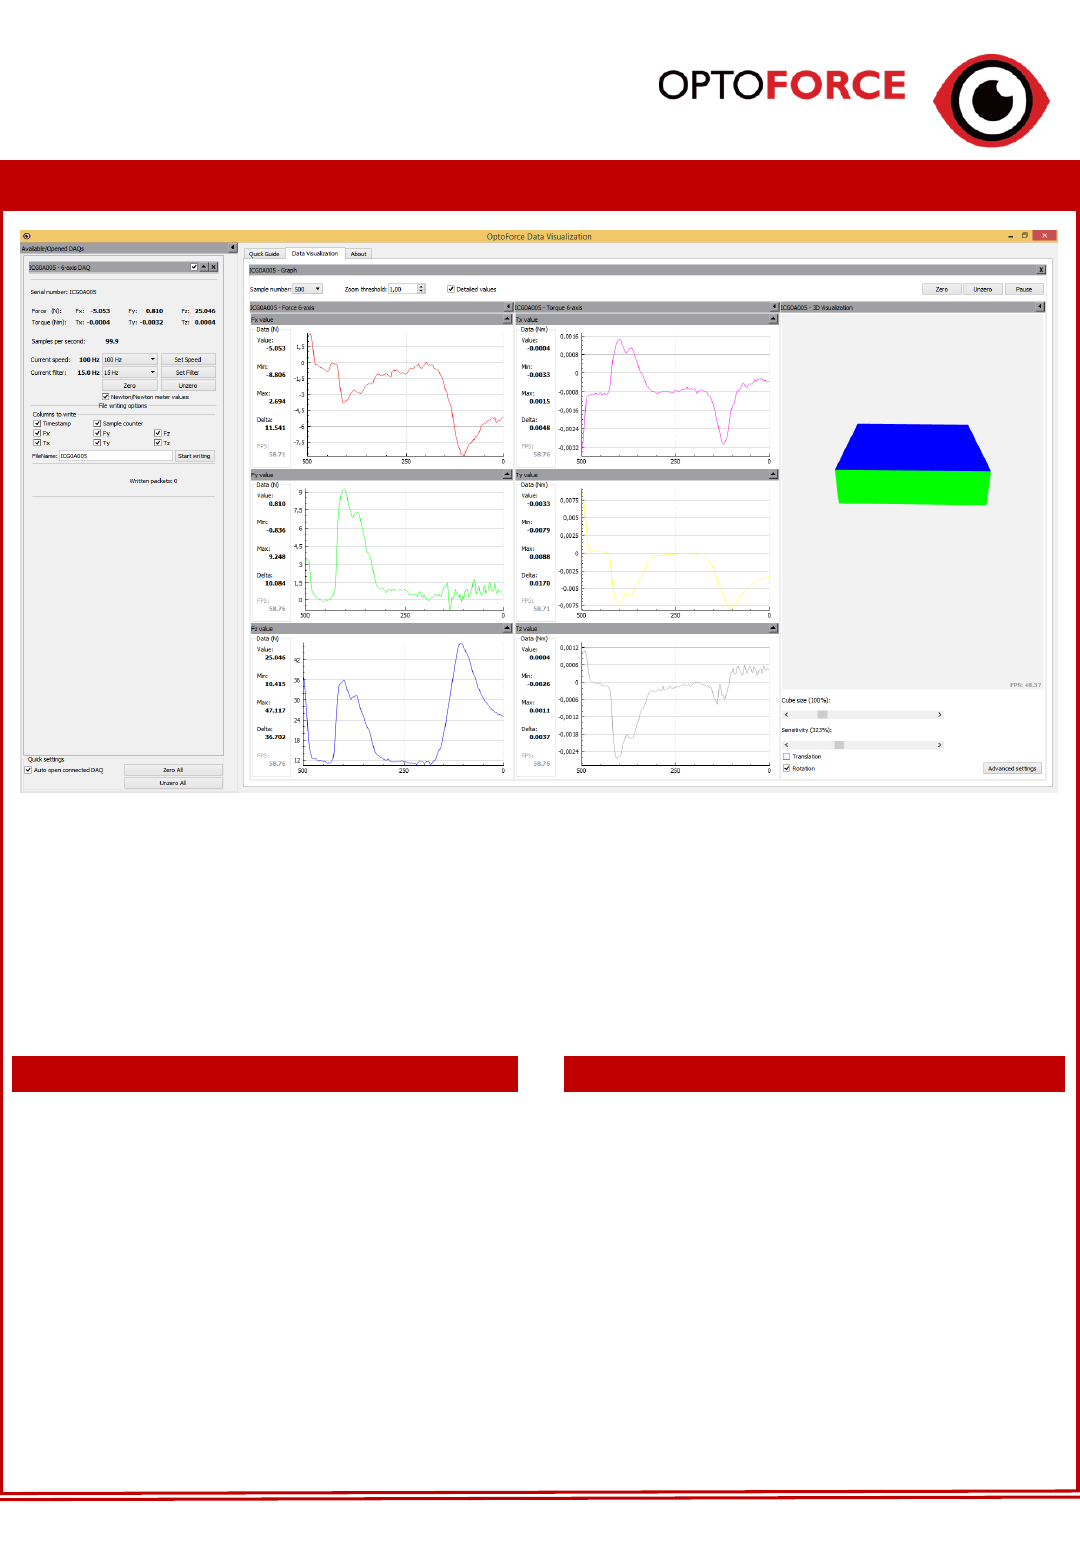Collapse the Tx value graph
The width and height of the screenshot is (1080, 1560).
click(773, 319)
